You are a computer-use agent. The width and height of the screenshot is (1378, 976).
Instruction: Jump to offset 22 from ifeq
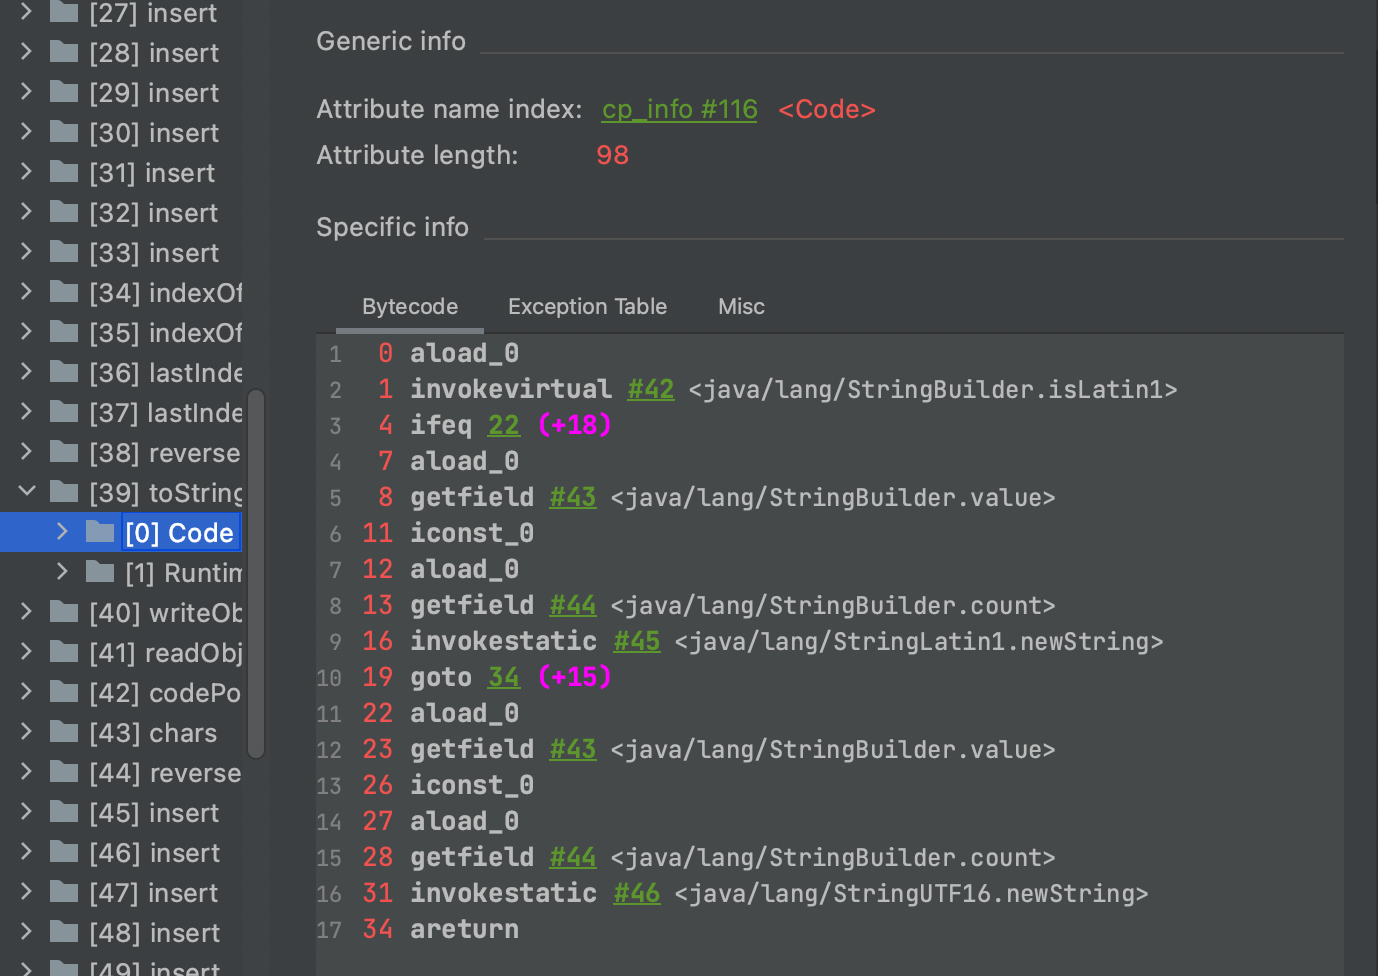pyautogui.click(x=504, y=425)
